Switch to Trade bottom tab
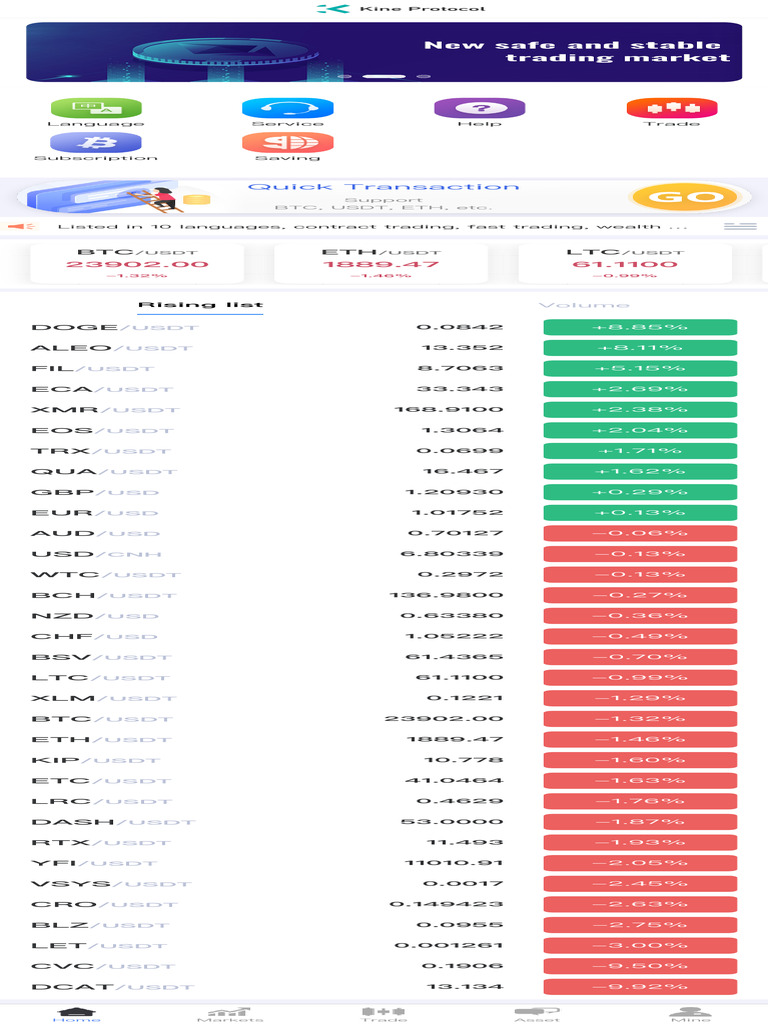 coord(383,1014)
